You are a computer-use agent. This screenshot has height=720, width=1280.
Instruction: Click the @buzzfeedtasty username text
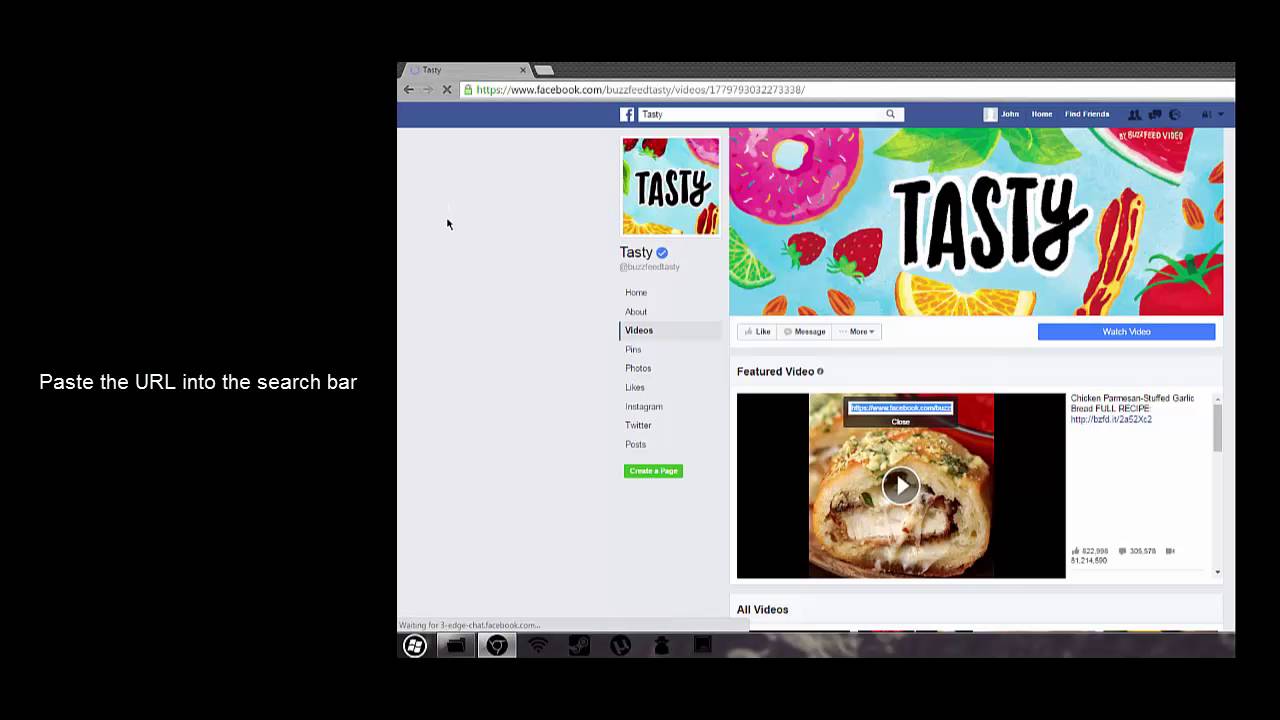[649, 267]
